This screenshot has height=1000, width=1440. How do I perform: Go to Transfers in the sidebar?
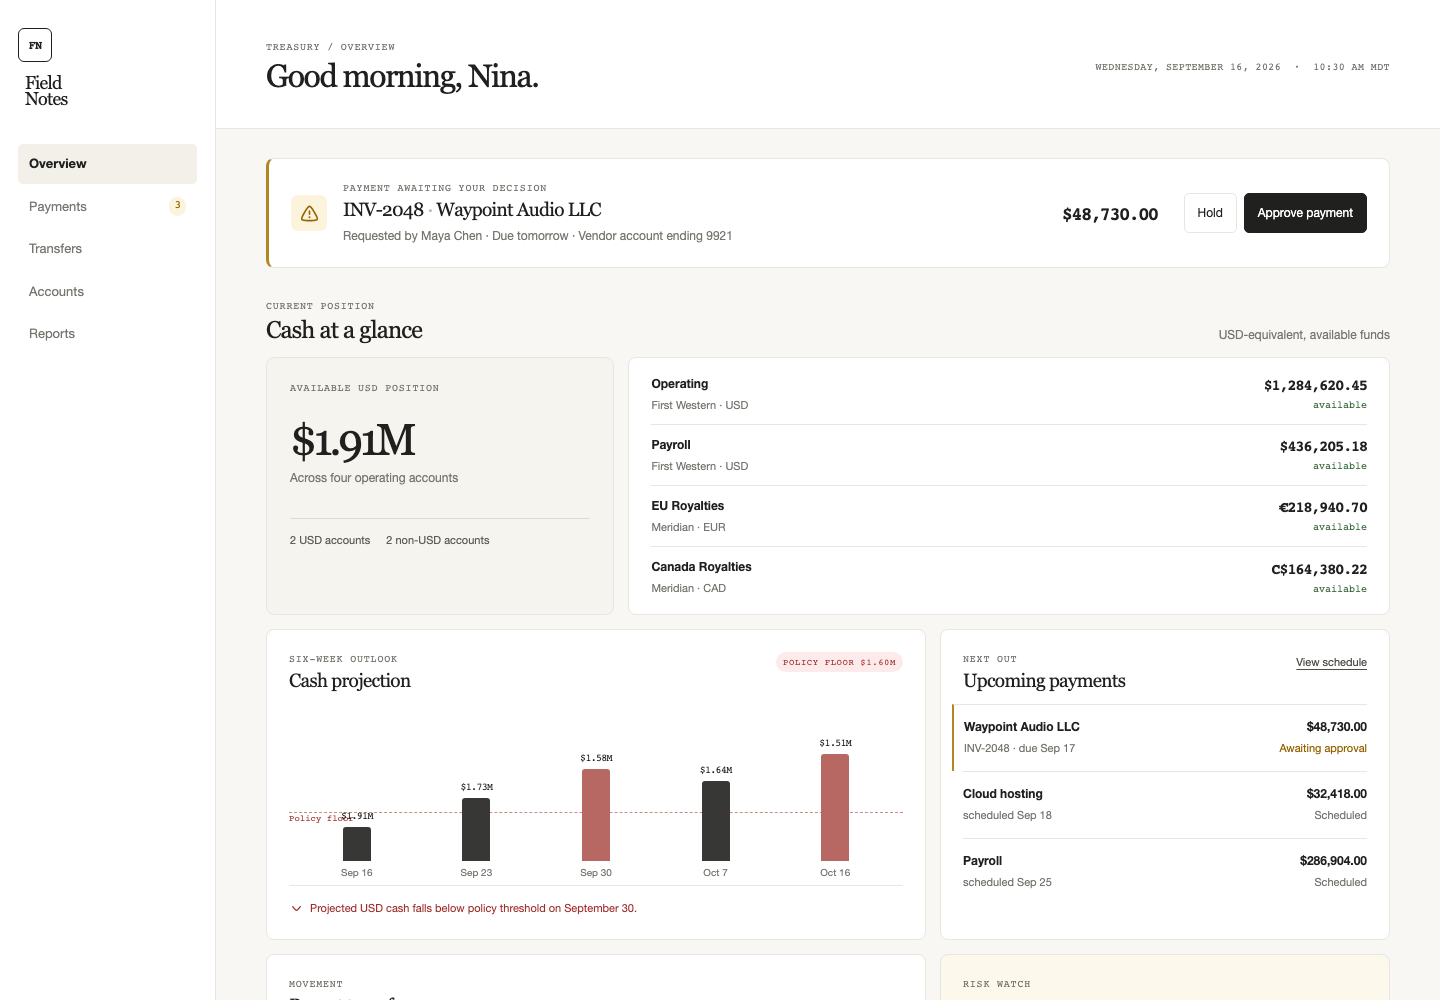[107, 249]
